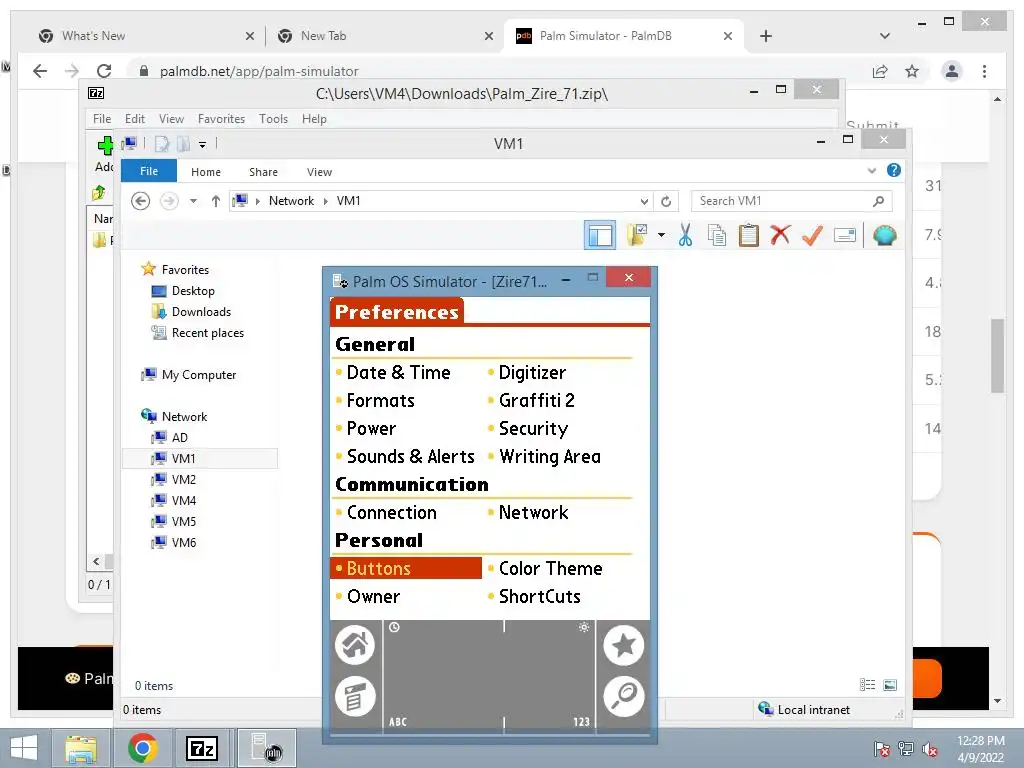The image size is (1024, 768).
Task: Click the Chrome page vertical scrollbar thumb
Action: point(997,355)
